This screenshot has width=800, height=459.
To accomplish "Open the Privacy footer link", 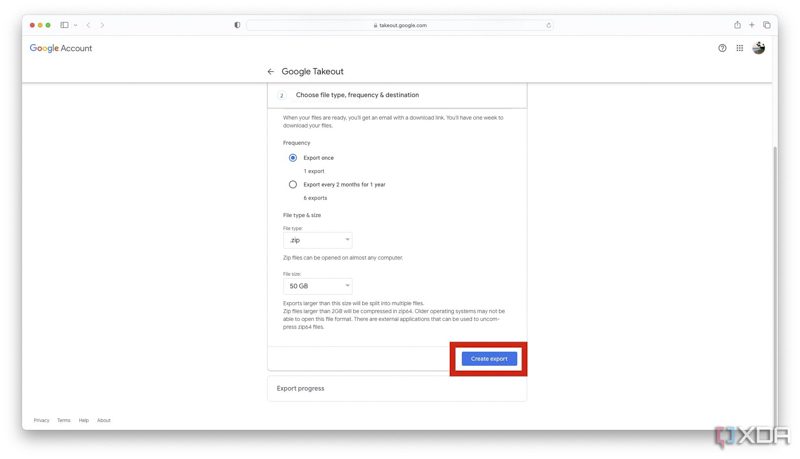I will 41,420.
